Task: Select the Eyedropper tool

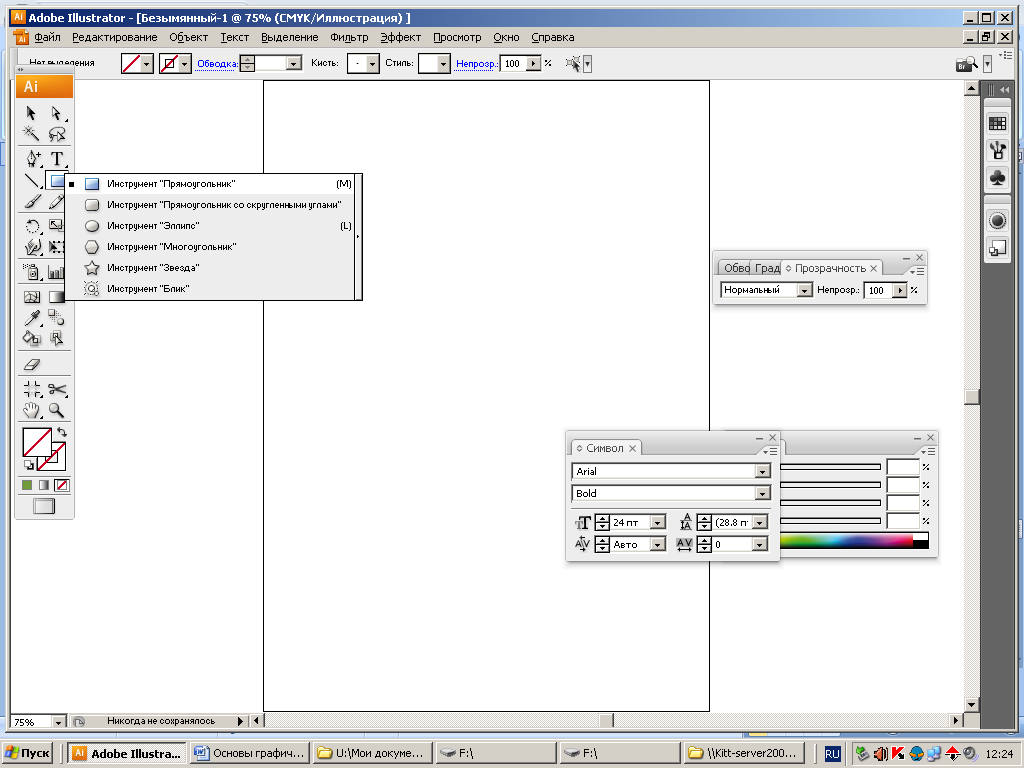Action: [32, 318]
